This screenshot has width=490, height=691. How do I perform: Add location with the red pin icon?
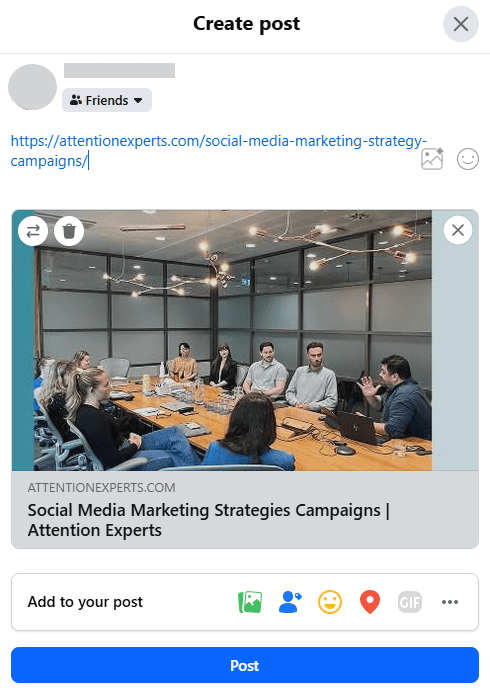click(370, 602)
